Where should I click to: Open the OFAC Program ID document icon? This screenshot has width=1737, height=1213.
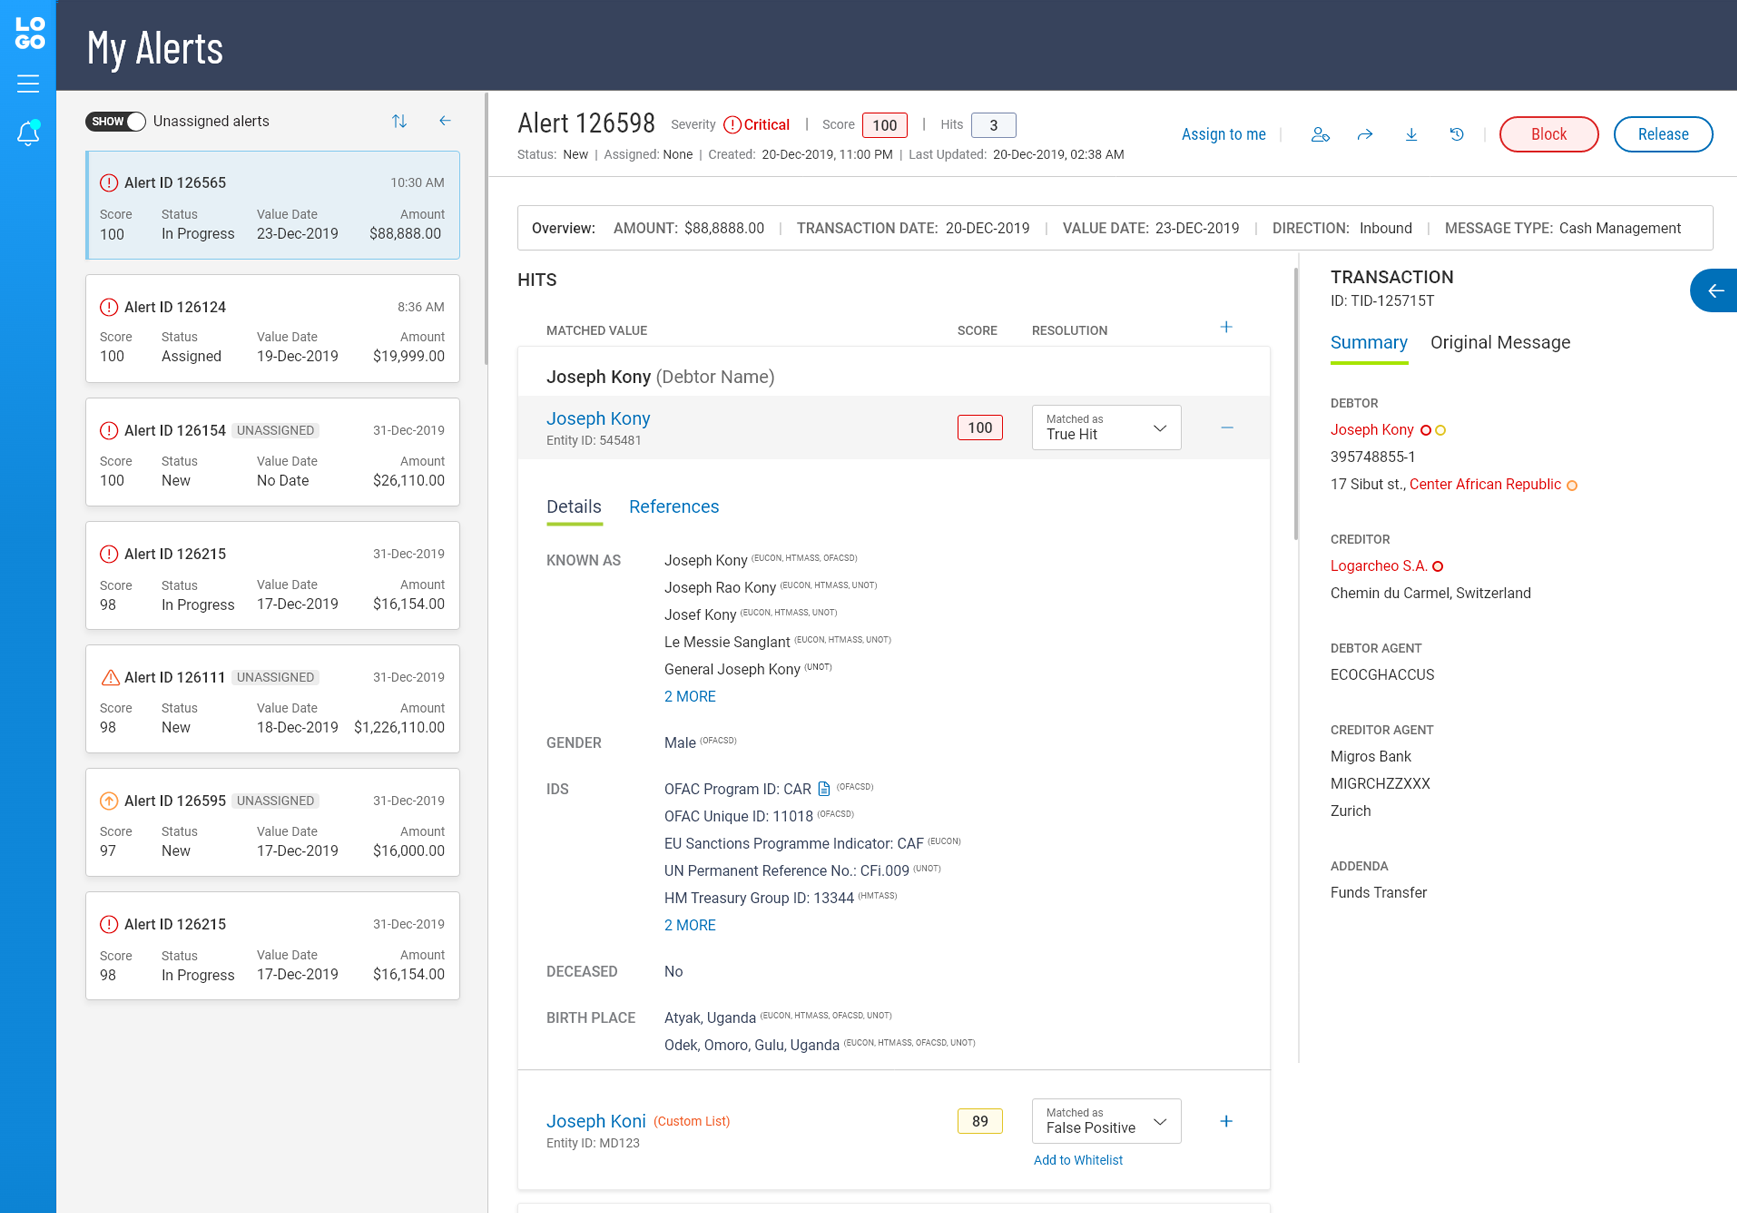[823, 788]
